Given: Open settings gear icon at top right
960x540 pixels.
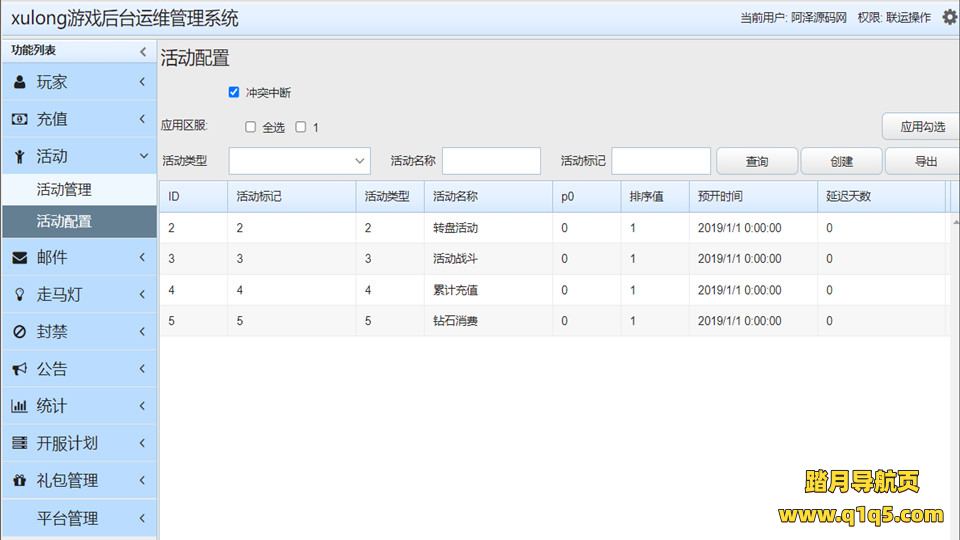Looking at the screenshot, I should click(x=949, y=17).
